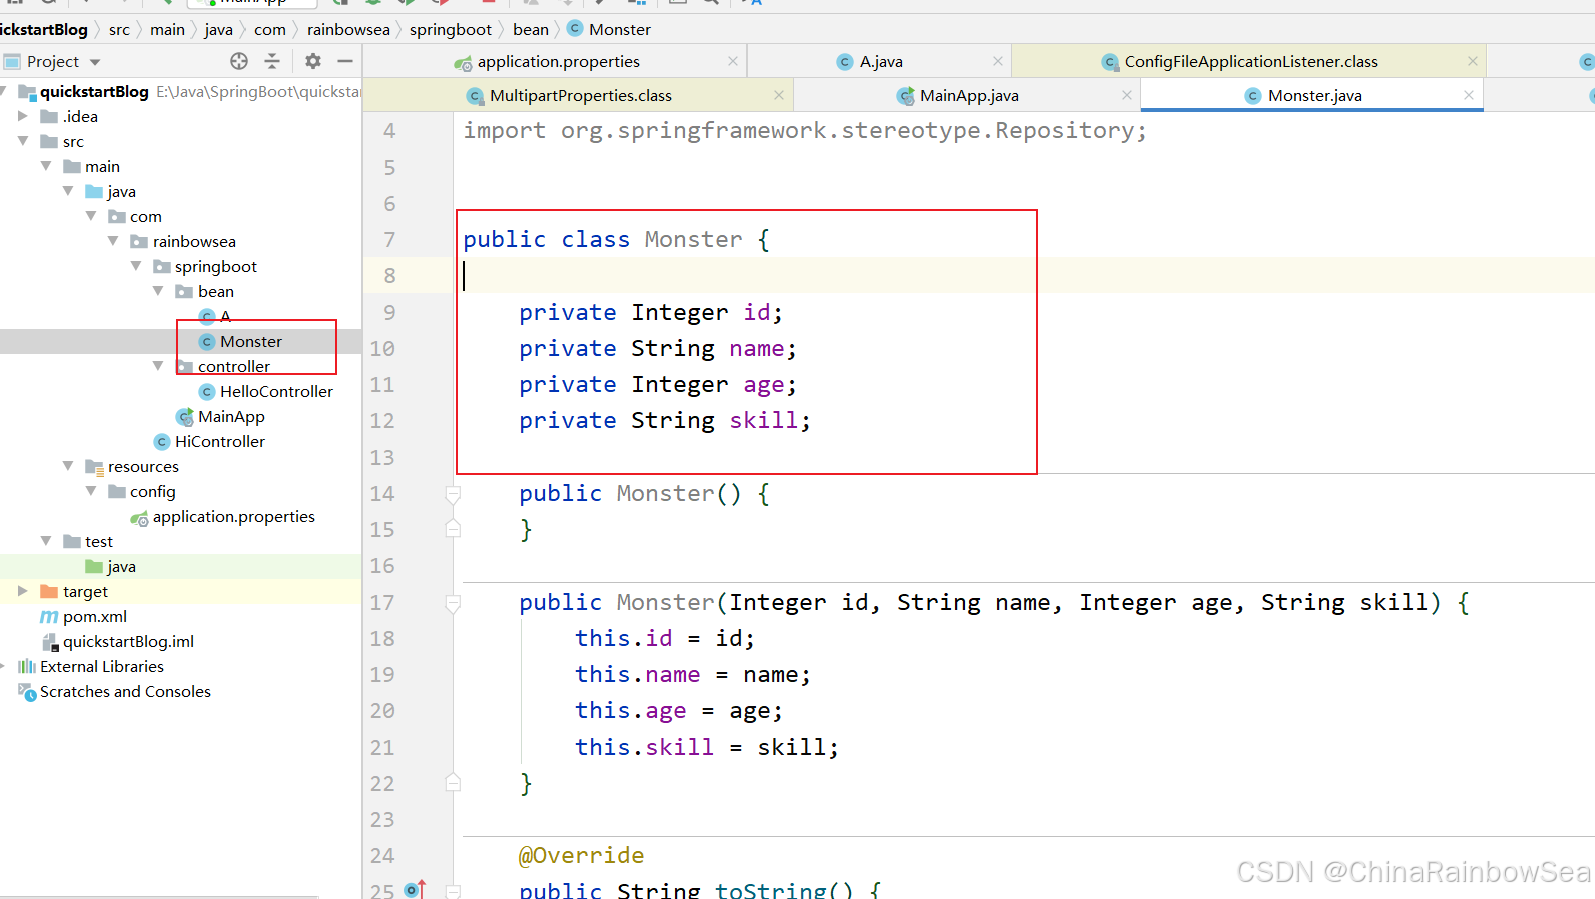This screenshot has width=1595, height=899.
Task: Fold the Monster() constructor at line 14
Action: point(453,493)
